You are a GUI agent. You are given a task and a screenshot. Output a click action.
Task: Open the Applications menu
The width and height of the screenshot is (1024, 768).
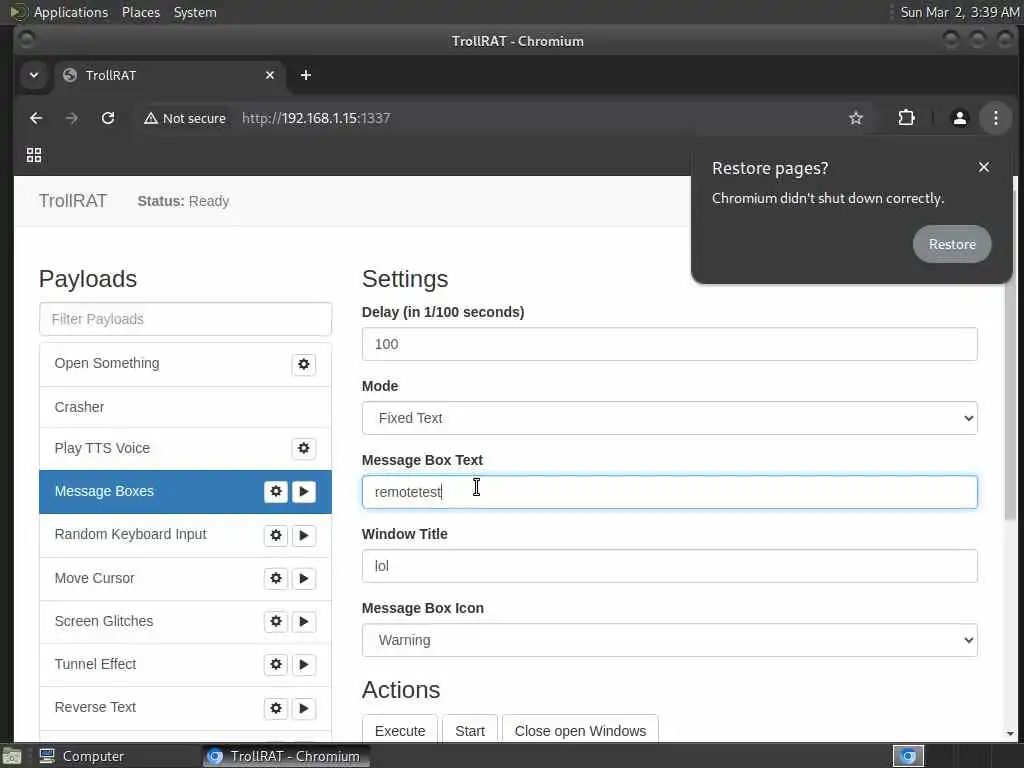pos(71,12)
